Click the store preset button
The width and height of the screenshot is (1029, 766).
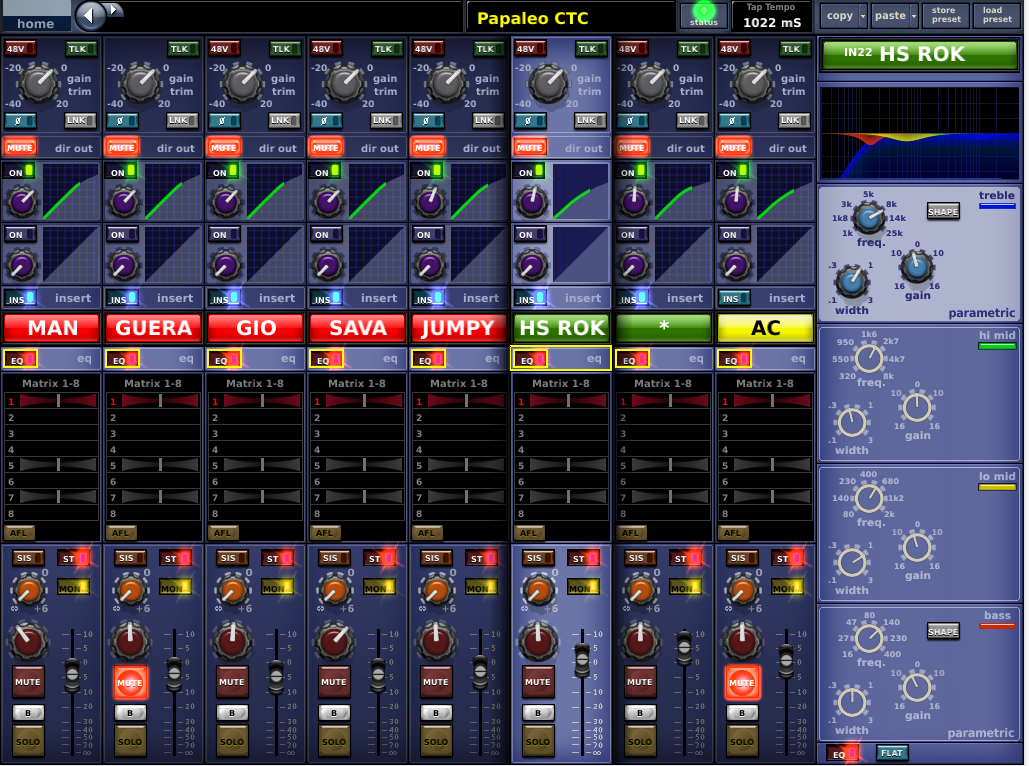tap(945, 15)
